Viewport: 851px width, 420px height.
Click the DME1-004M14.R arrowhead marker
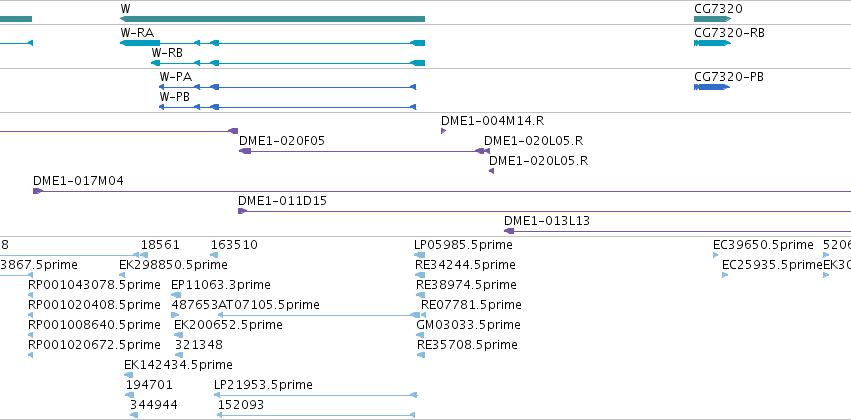(443, 131)
